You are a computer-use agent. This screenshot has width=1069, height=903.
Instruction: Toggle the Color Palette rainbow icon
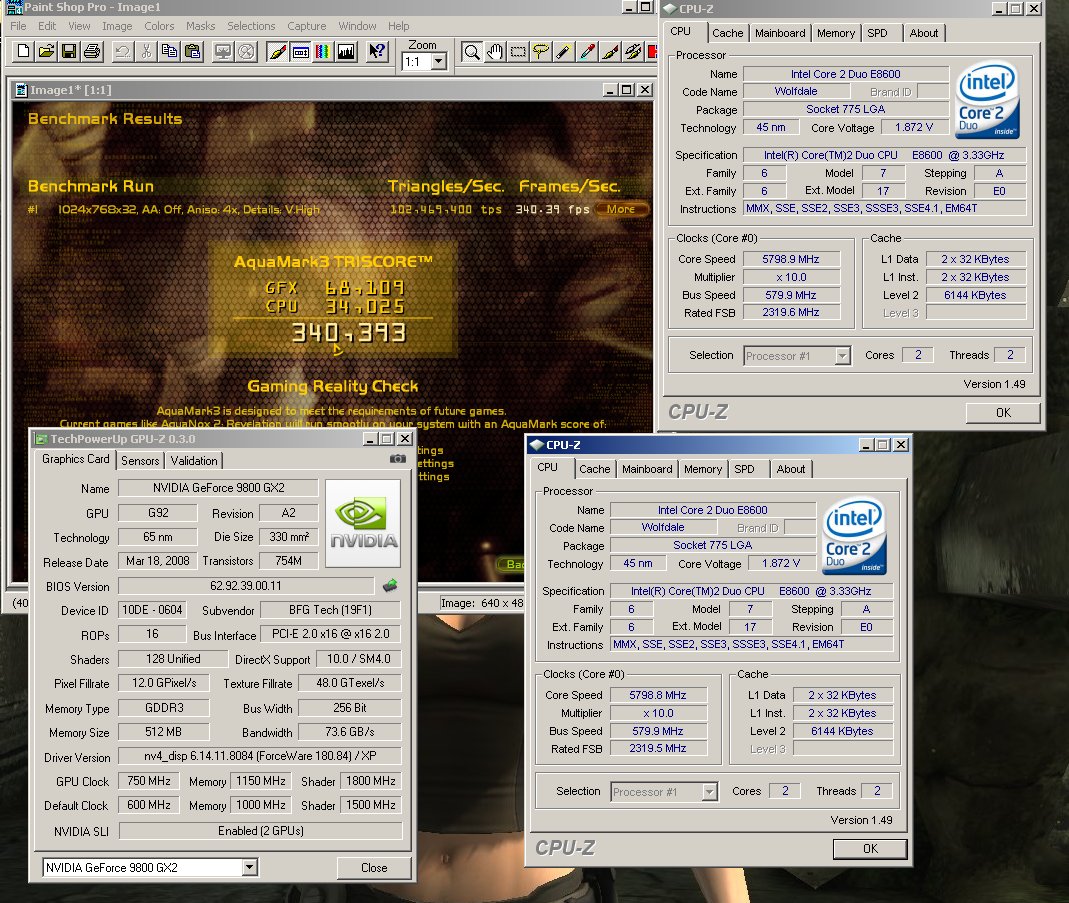pos(322,51)
